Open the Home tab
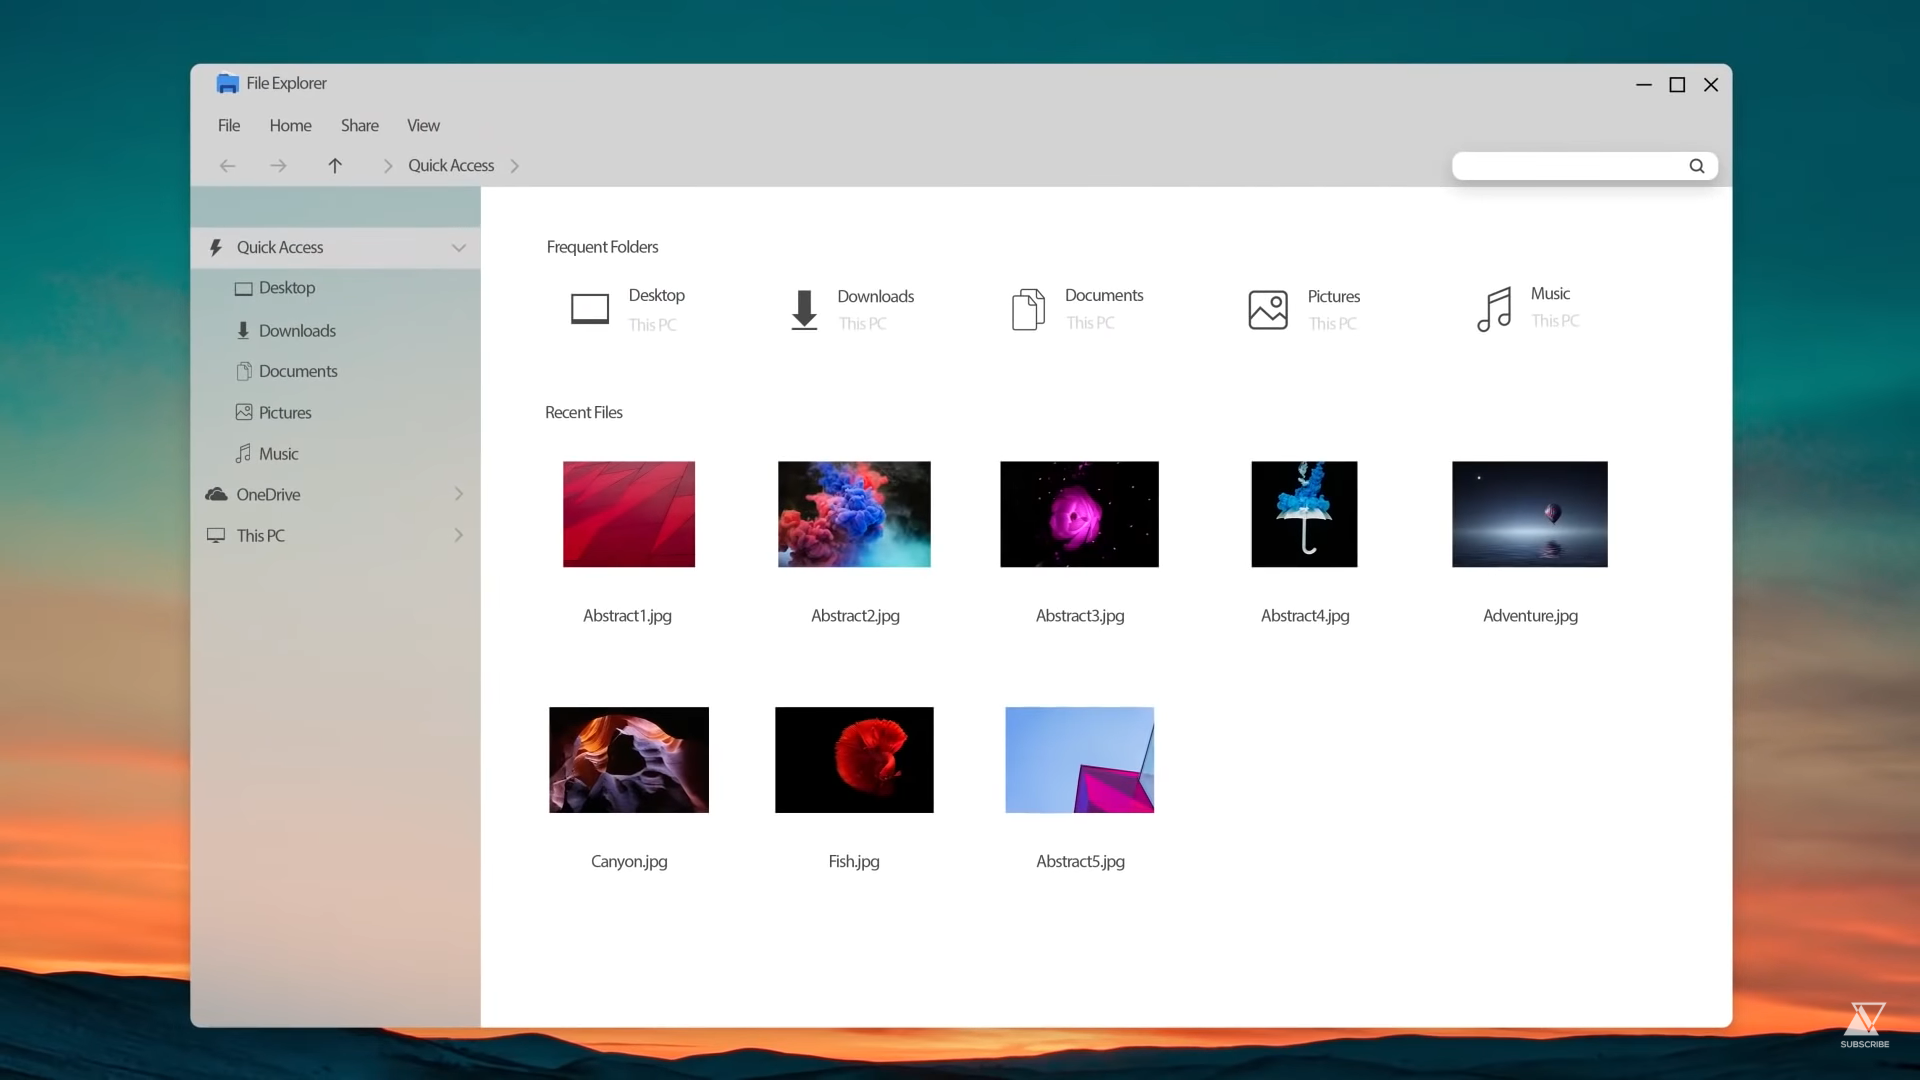1920x1080 pixels. coord(290,125)
